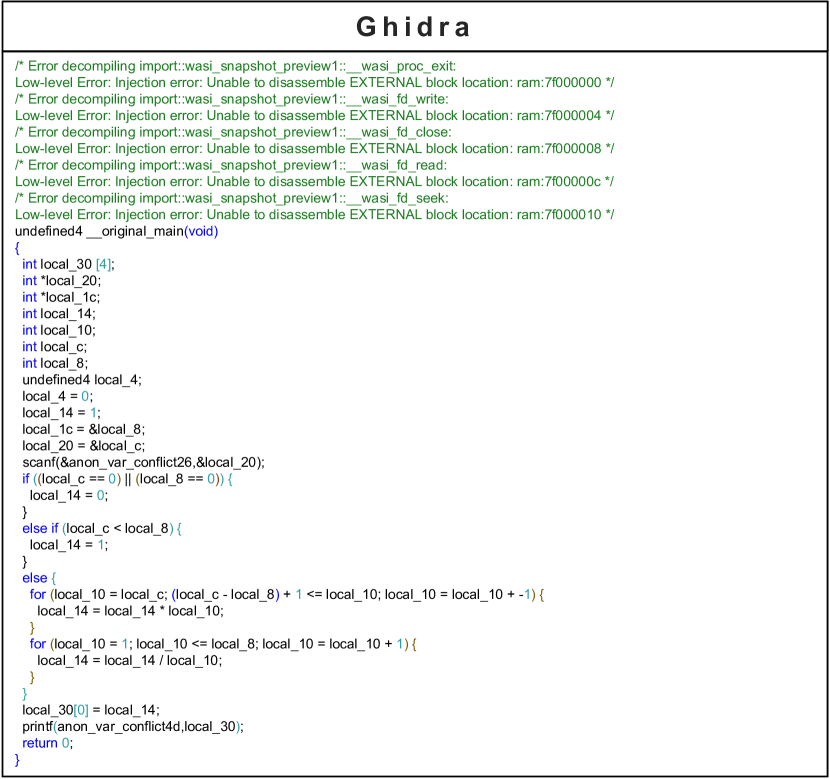
Task: Click the ram:7f000000 error location line
Action: tap(314, 83)
